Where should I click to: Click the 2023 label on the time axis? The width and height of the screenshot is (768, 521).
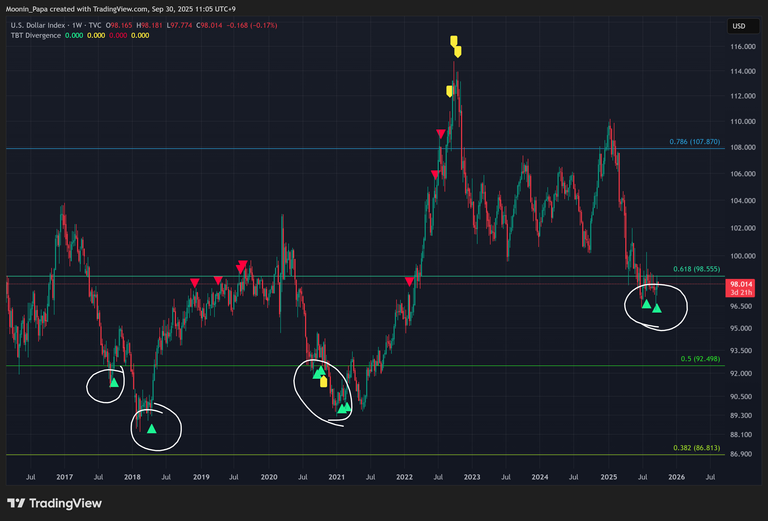[x=472, y=478]
